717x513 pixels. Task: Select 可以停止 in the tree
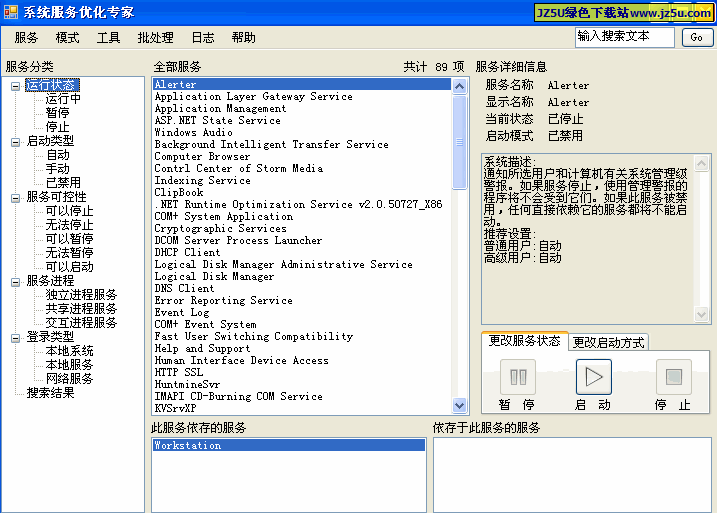coord(70,211)
